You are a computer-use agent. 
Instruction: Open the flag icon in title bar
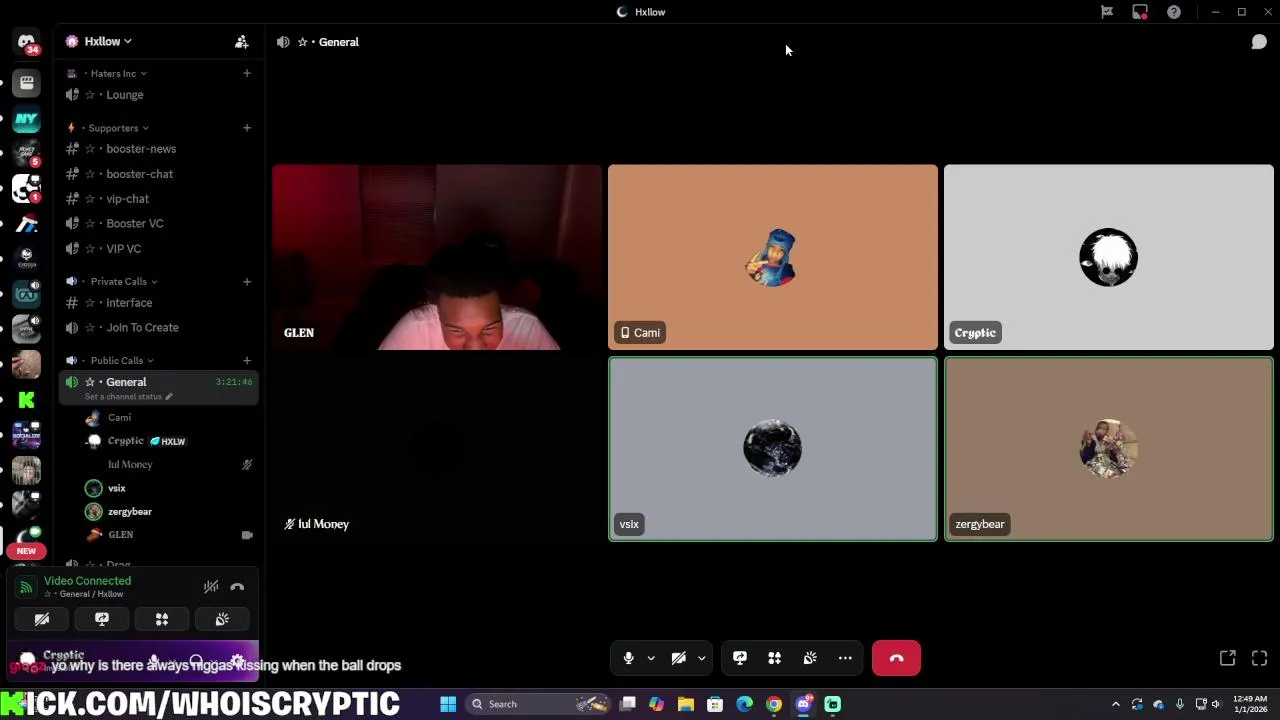point(1107,12)
